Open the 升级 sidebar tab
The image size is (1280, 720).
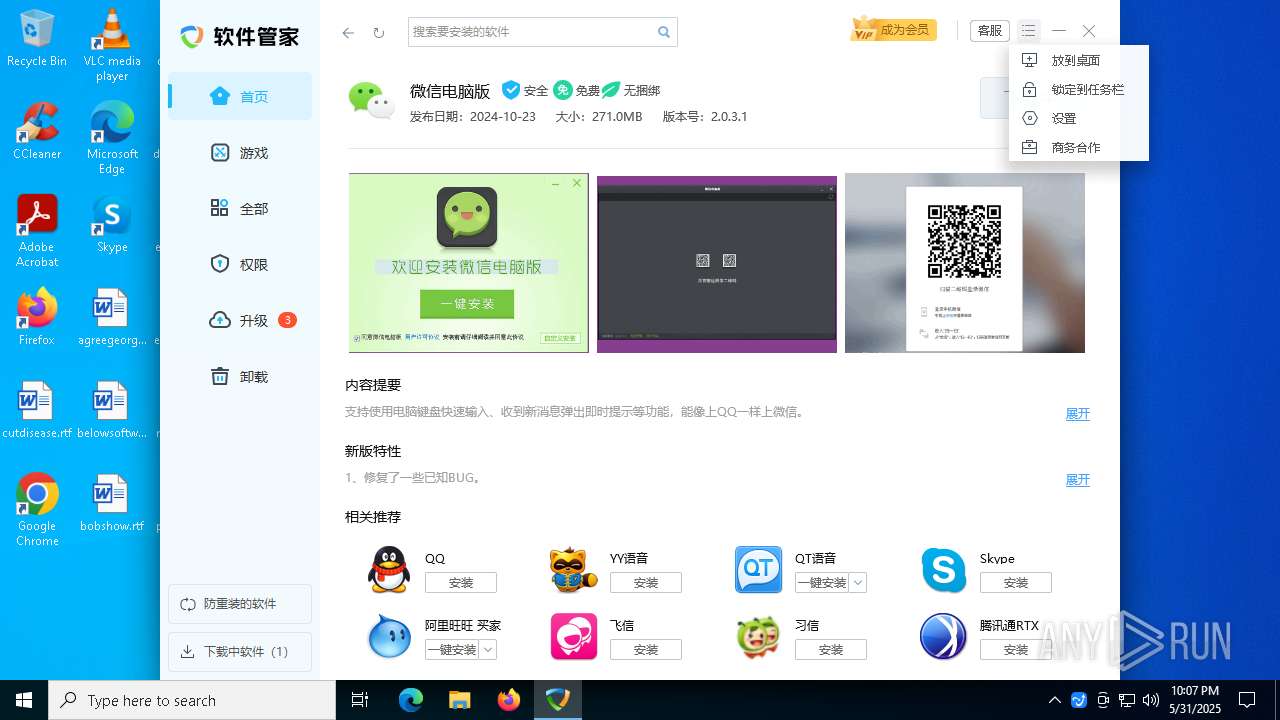(x=240, y=321)
